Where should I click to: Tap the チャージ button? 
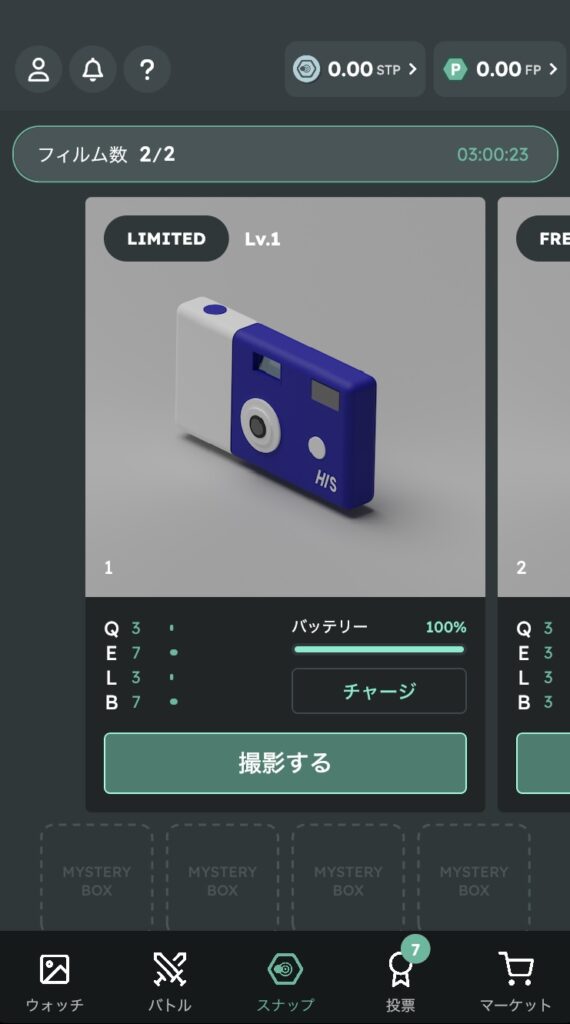pos(379,691)
